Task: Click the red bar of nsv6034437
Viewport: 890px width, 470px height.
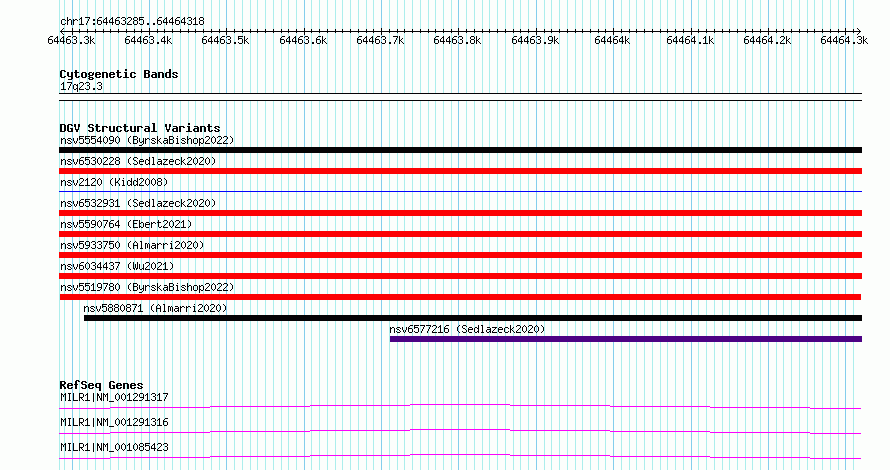Action: coord(460,276)
